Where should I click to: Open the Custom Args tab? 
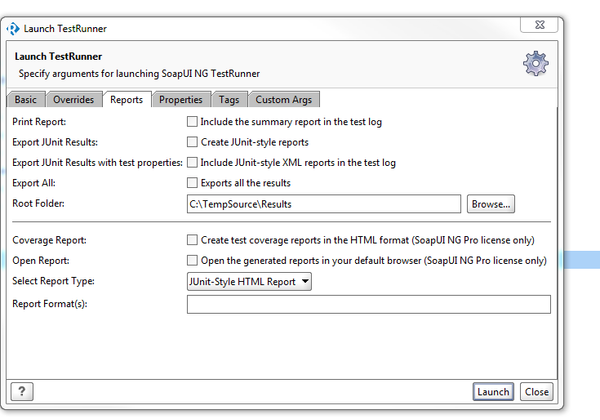[284, 99]
